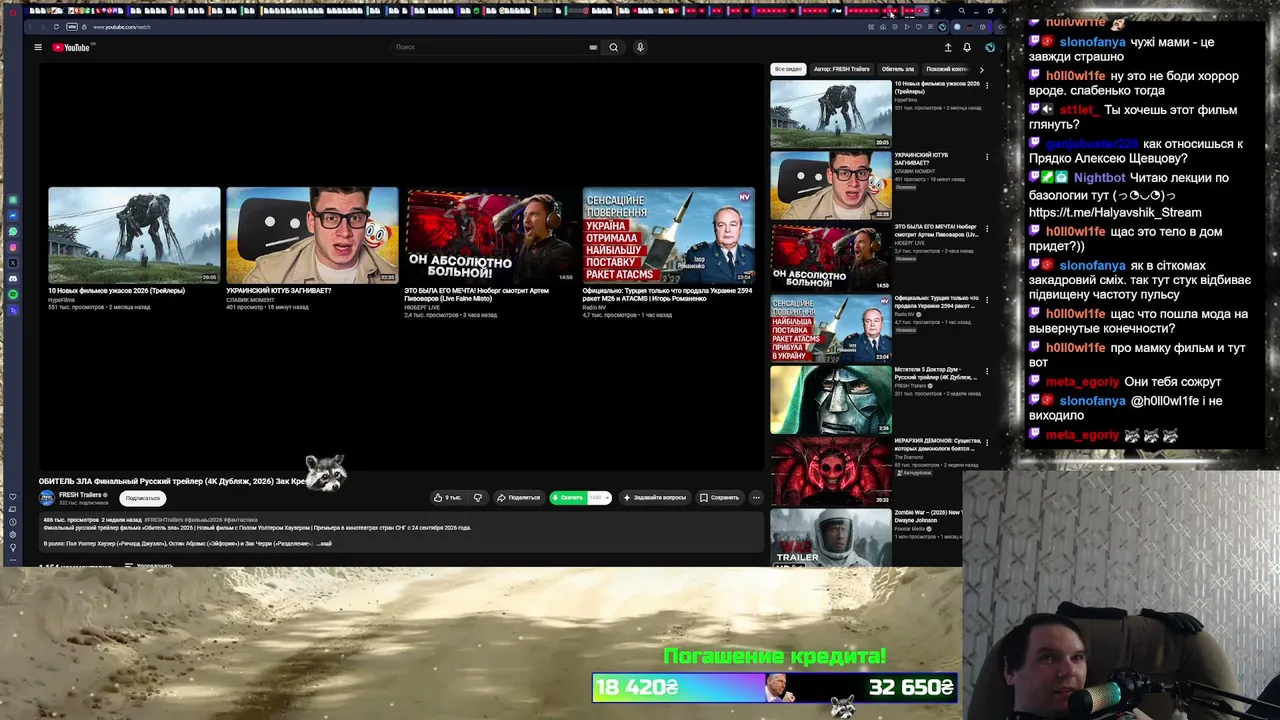Dislike the video with the thumbs-down button
The image size is (1280, 720).
(478, 497)
